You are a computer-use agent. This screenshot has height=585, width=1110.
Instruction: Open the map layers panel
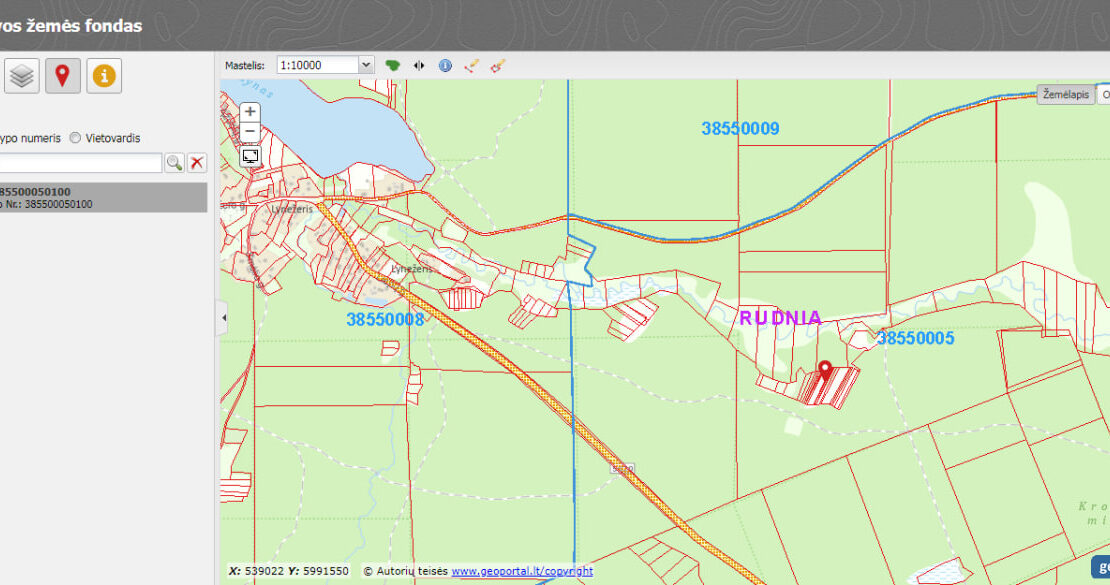click(x=22, y=76)
